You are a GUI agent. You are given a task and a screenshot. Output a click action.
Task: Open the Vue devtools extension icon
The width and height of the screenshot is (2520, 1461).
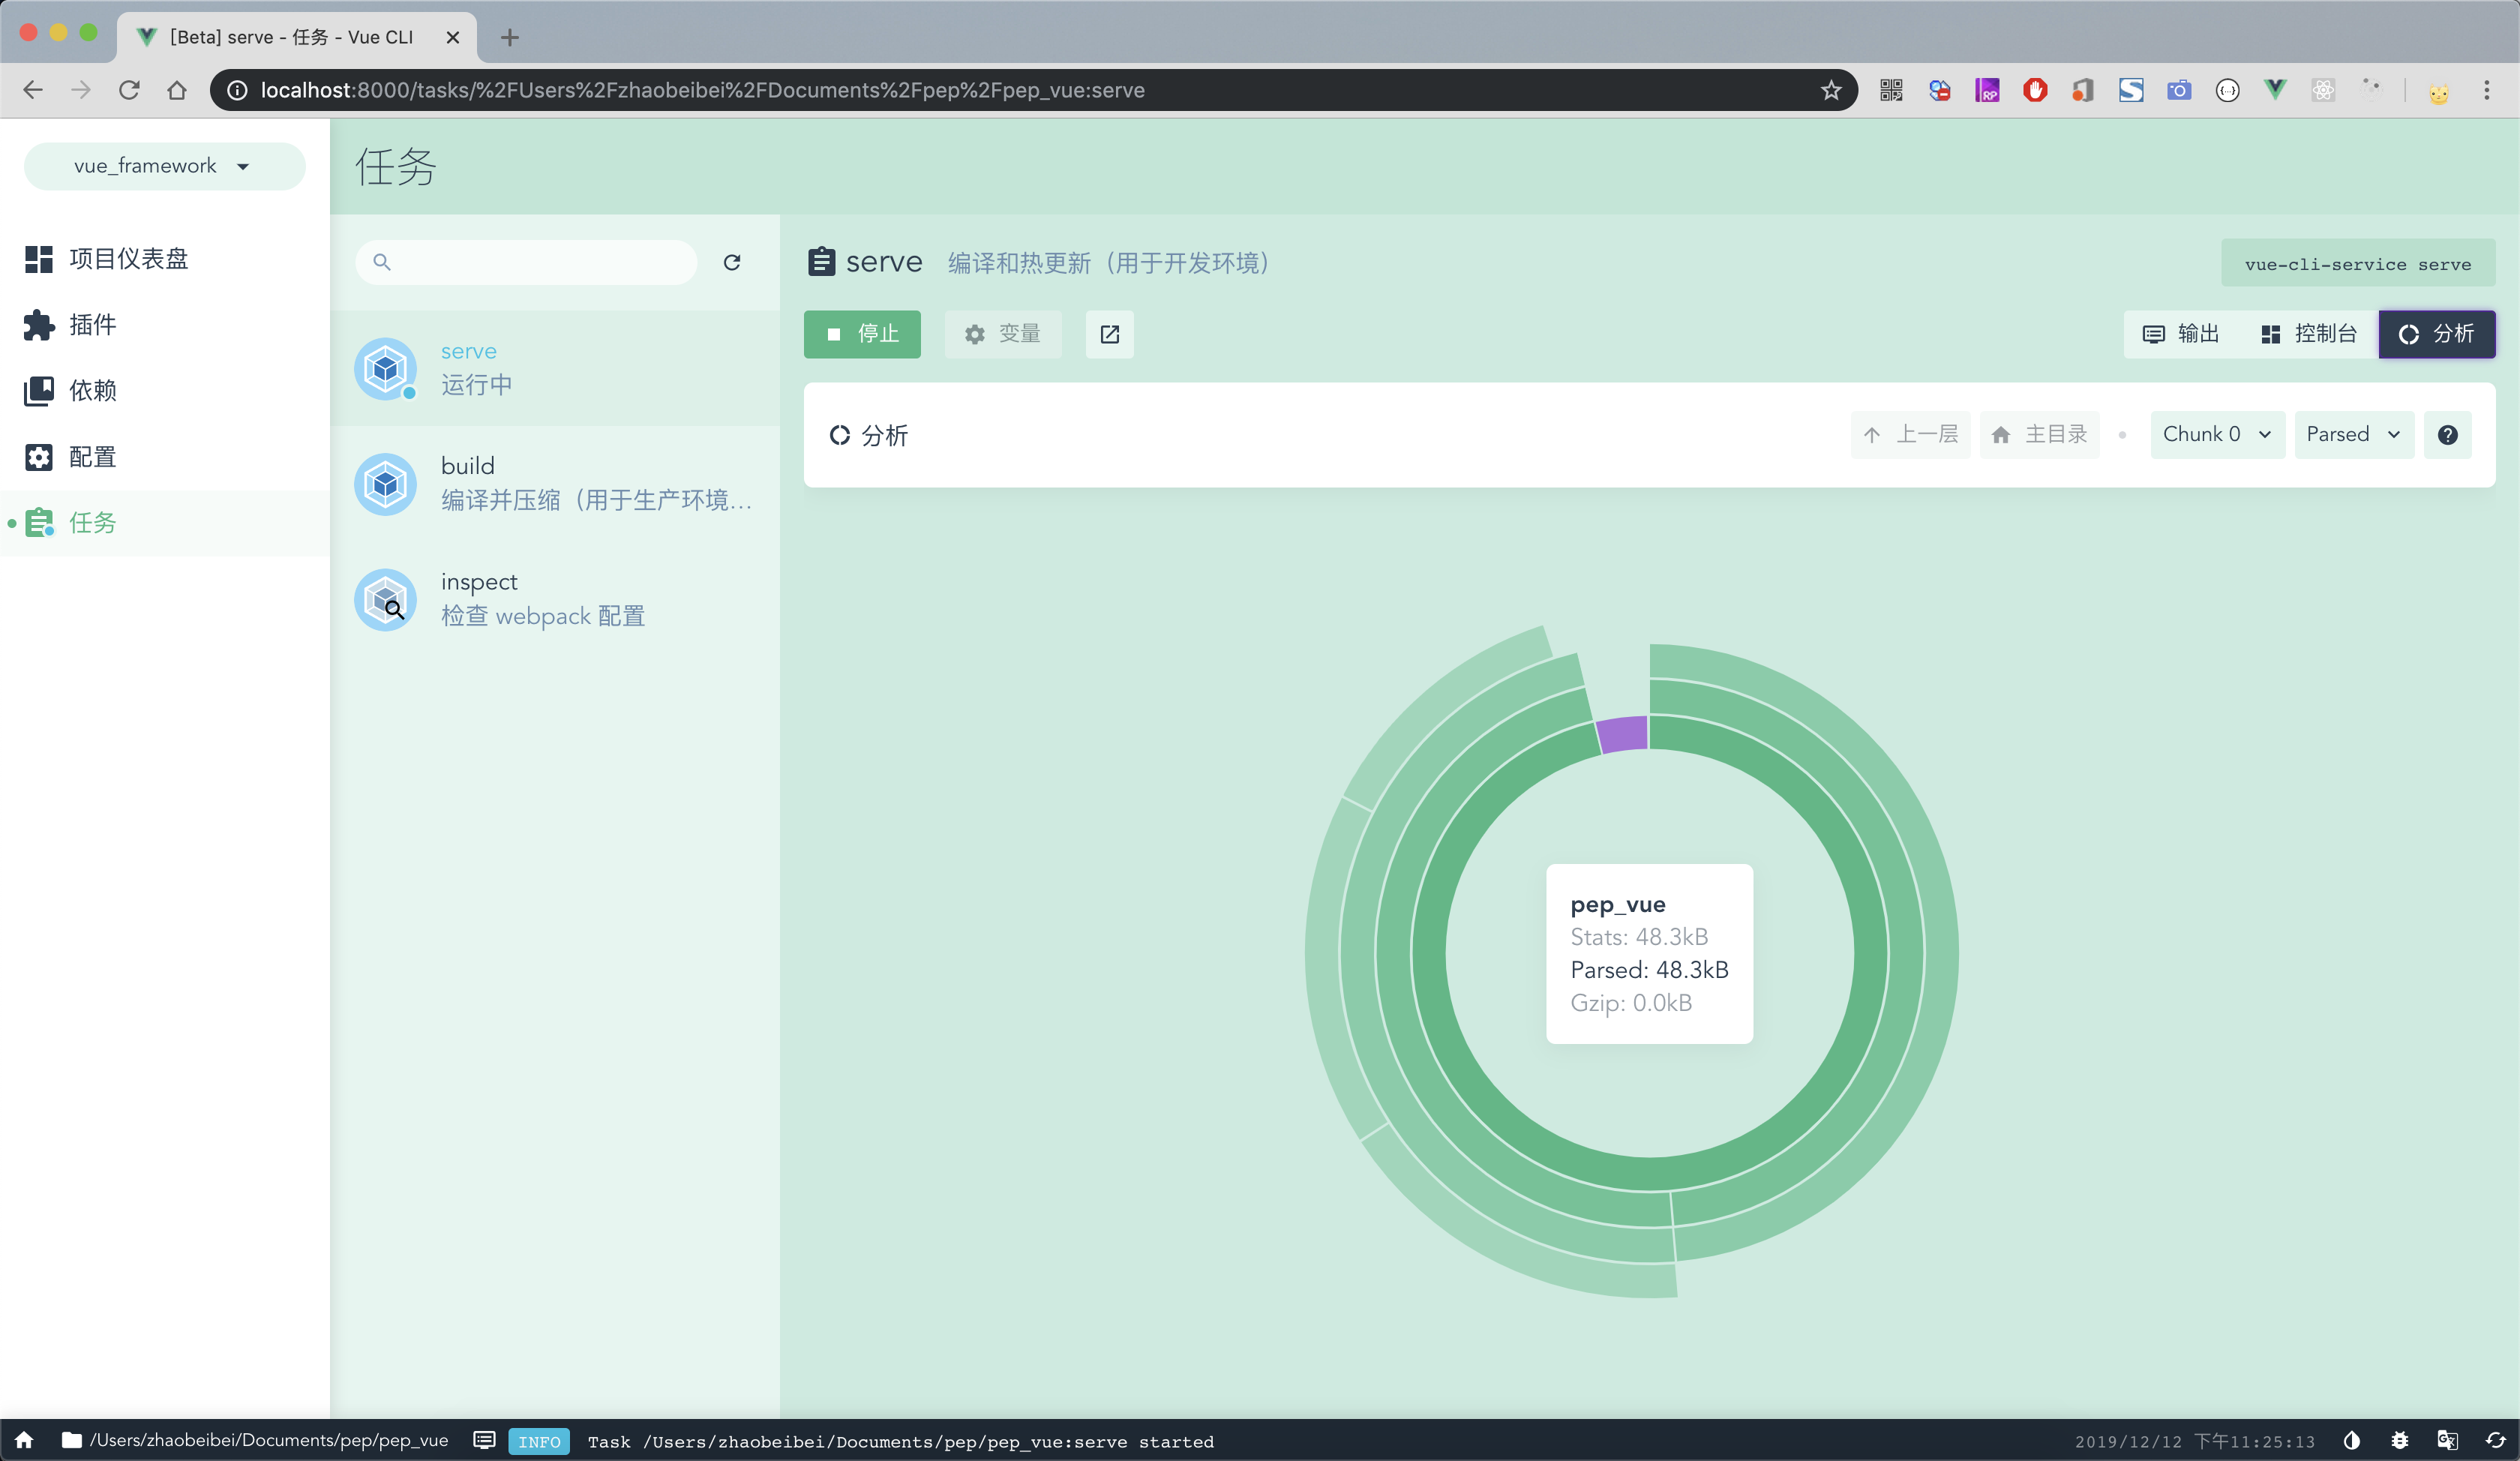pyautogui.click(x=2275, y=90)
